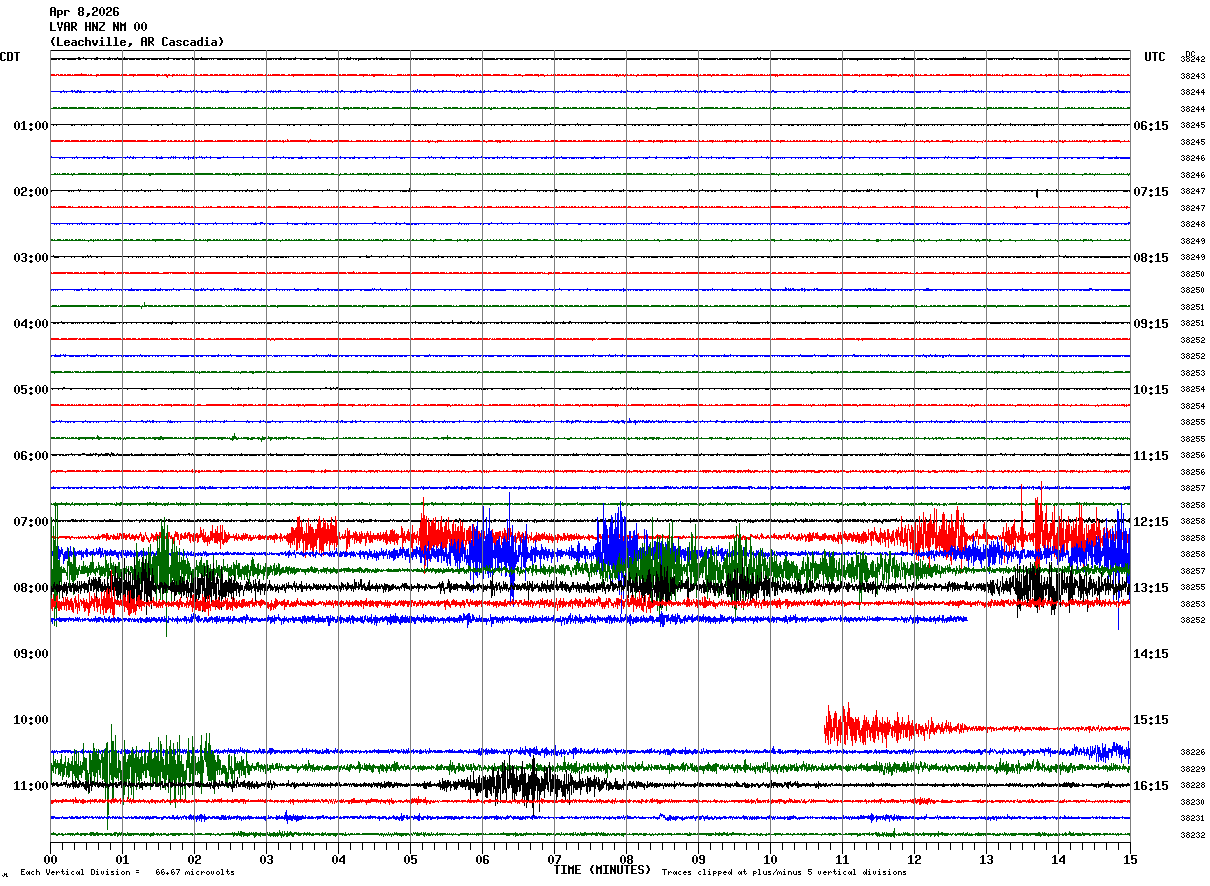Click the minute 05 tick on the bottom axis
Viewport: 1210px width, 886px height.
[x=410, y=859]
